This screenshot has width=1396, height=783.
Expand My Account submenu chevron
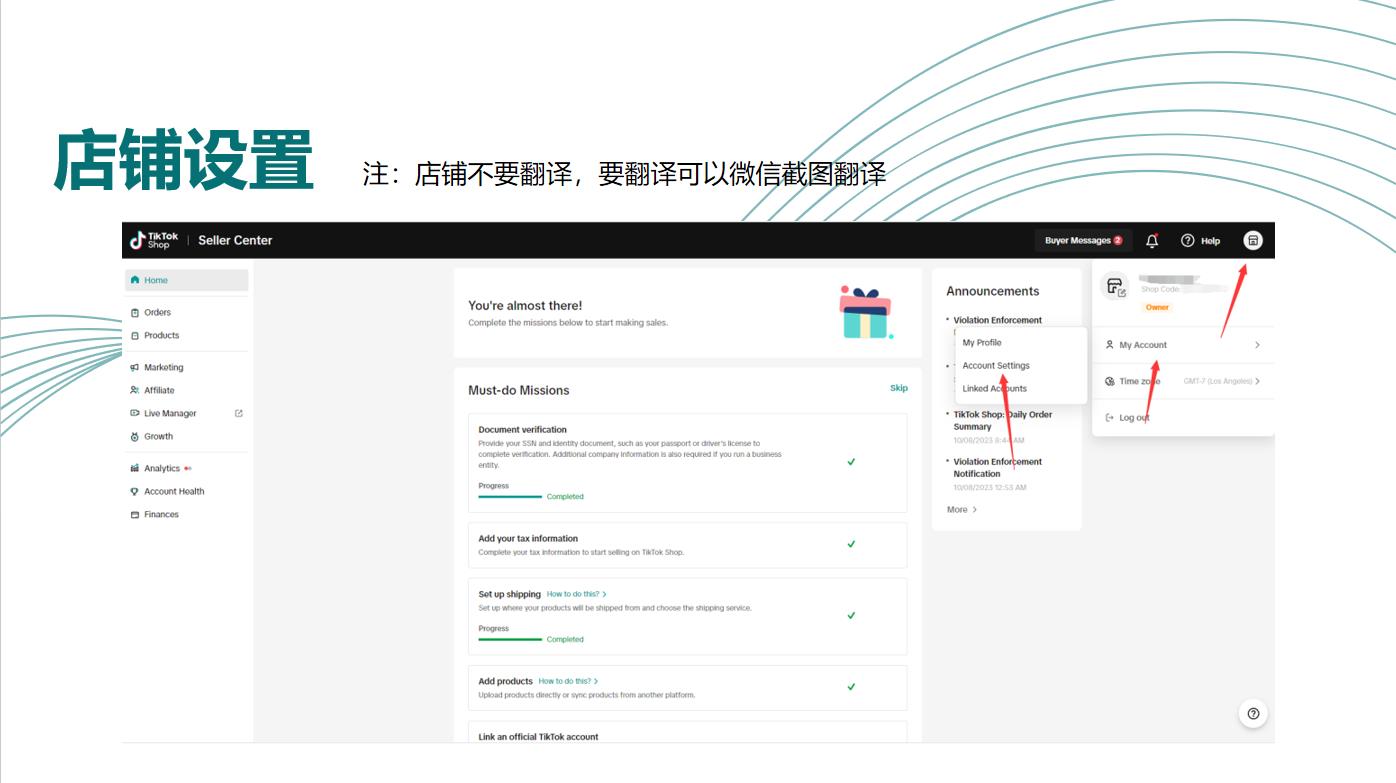pos(1257,345)
